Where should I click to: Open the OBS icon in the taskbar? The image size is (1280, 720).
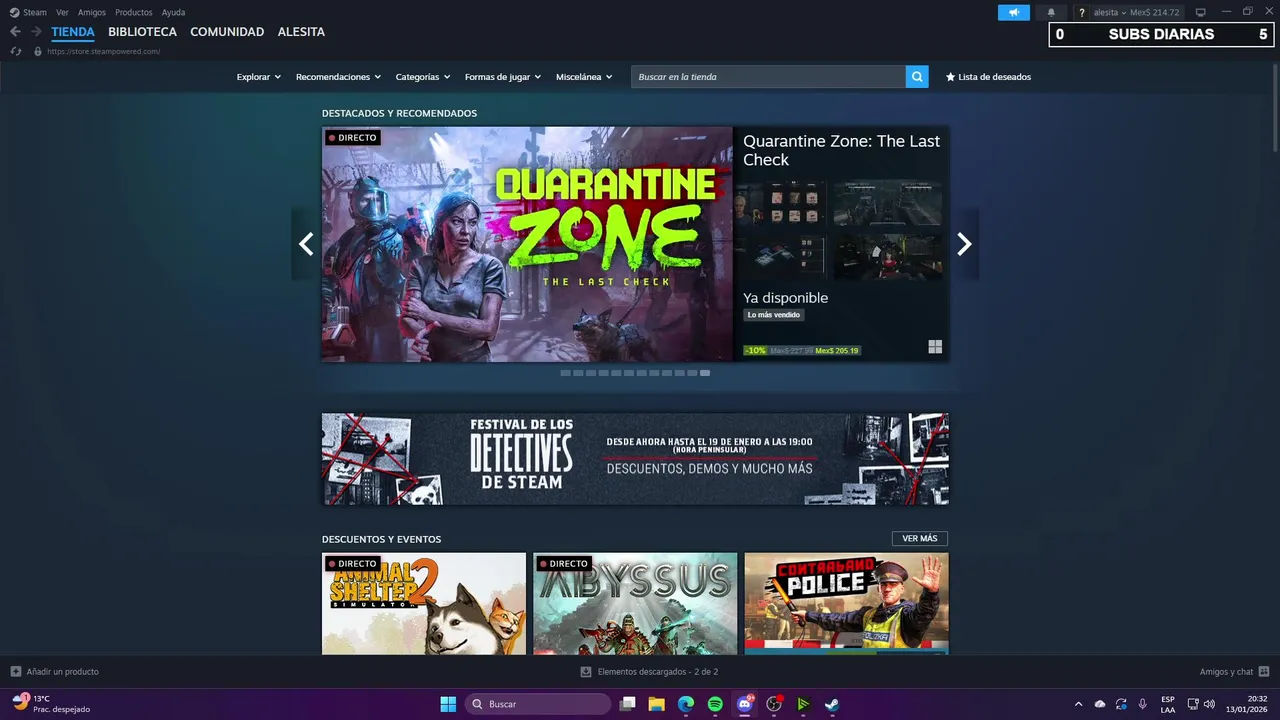(x=774, y=704)
